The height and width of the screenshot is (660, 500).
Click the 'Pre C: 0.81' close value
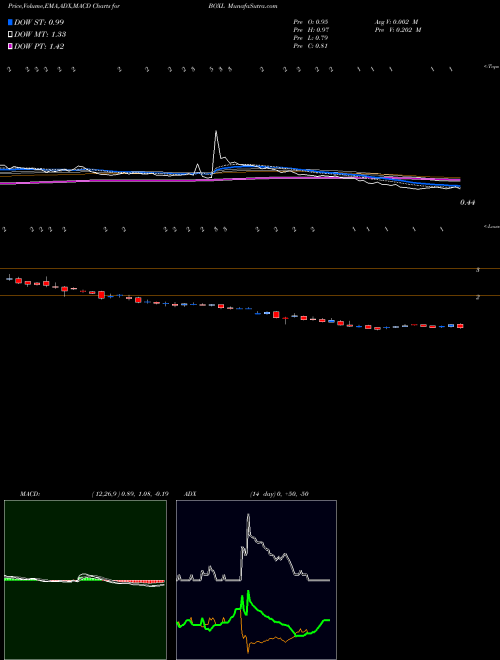coord(311,46)
